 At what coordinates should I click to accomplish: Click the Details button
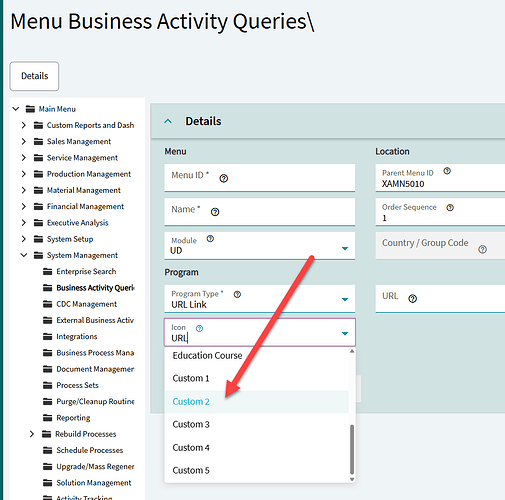coord(35,76)
